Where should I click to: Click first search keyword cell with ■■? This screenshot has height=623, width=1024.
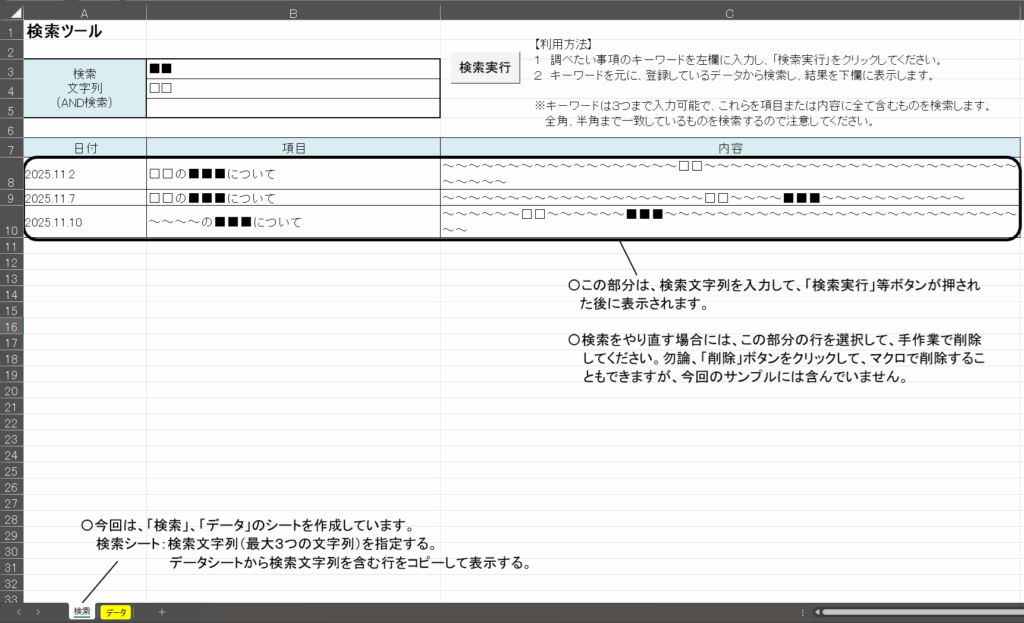click(x=293, y=69)
